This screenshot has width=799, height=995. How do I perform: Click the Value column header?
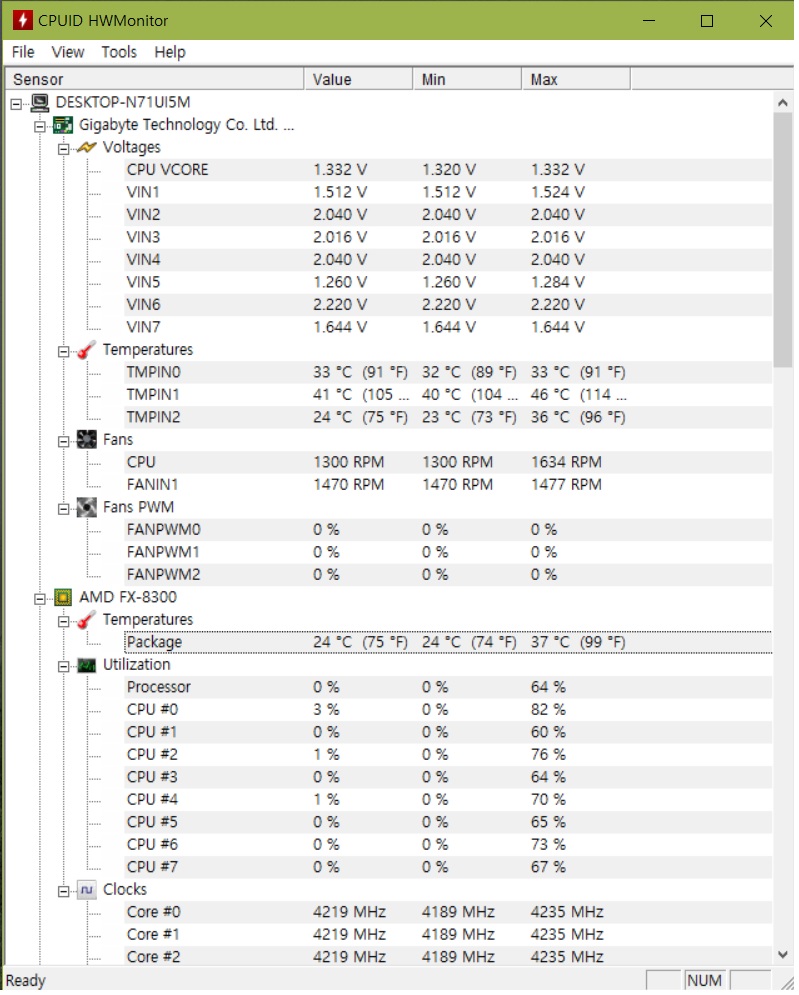click(x=359, y=80)
